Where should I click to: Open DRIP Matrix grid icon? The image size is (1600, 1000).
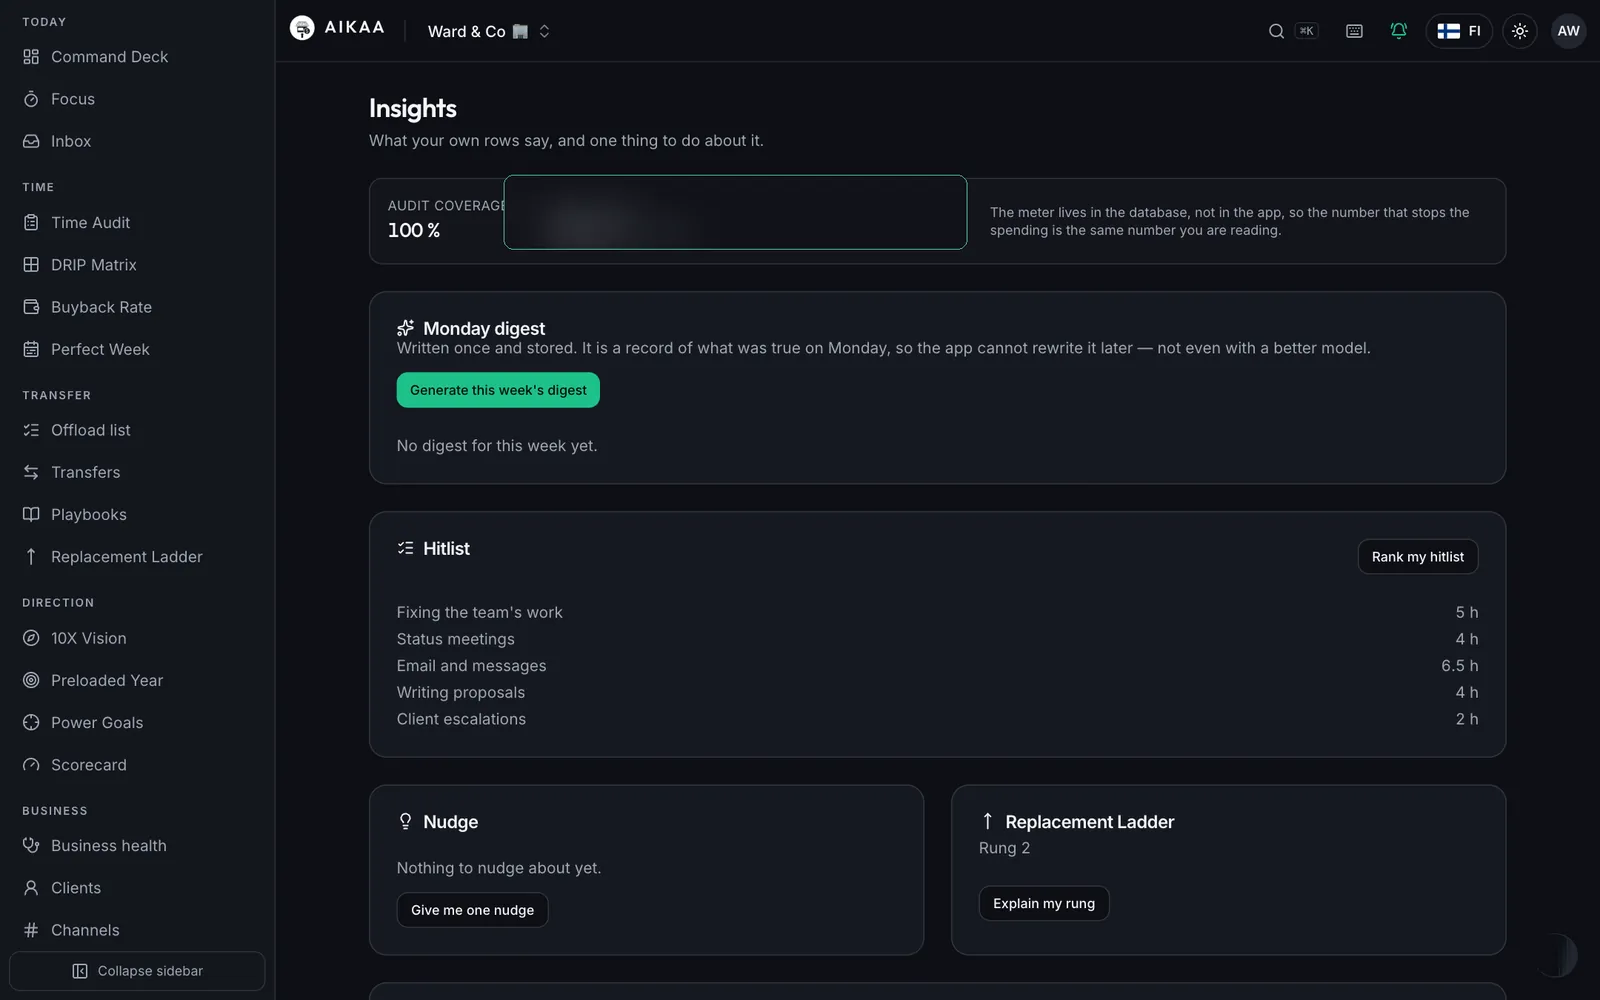(31, 265)
